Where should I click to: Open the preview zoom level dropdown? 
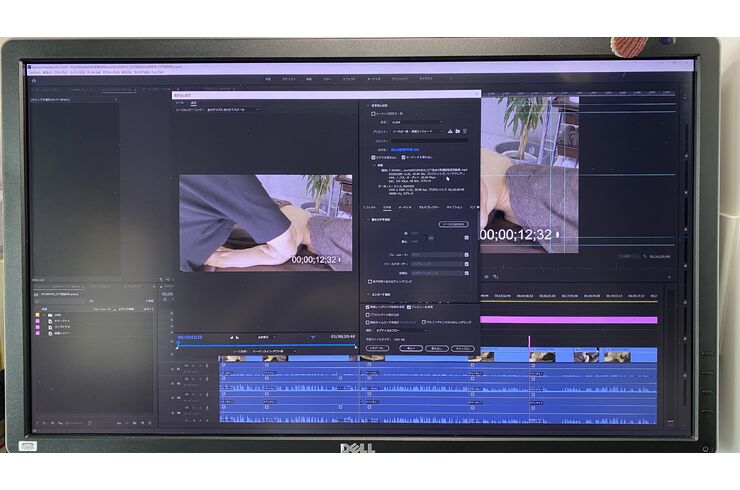point(267,338)
